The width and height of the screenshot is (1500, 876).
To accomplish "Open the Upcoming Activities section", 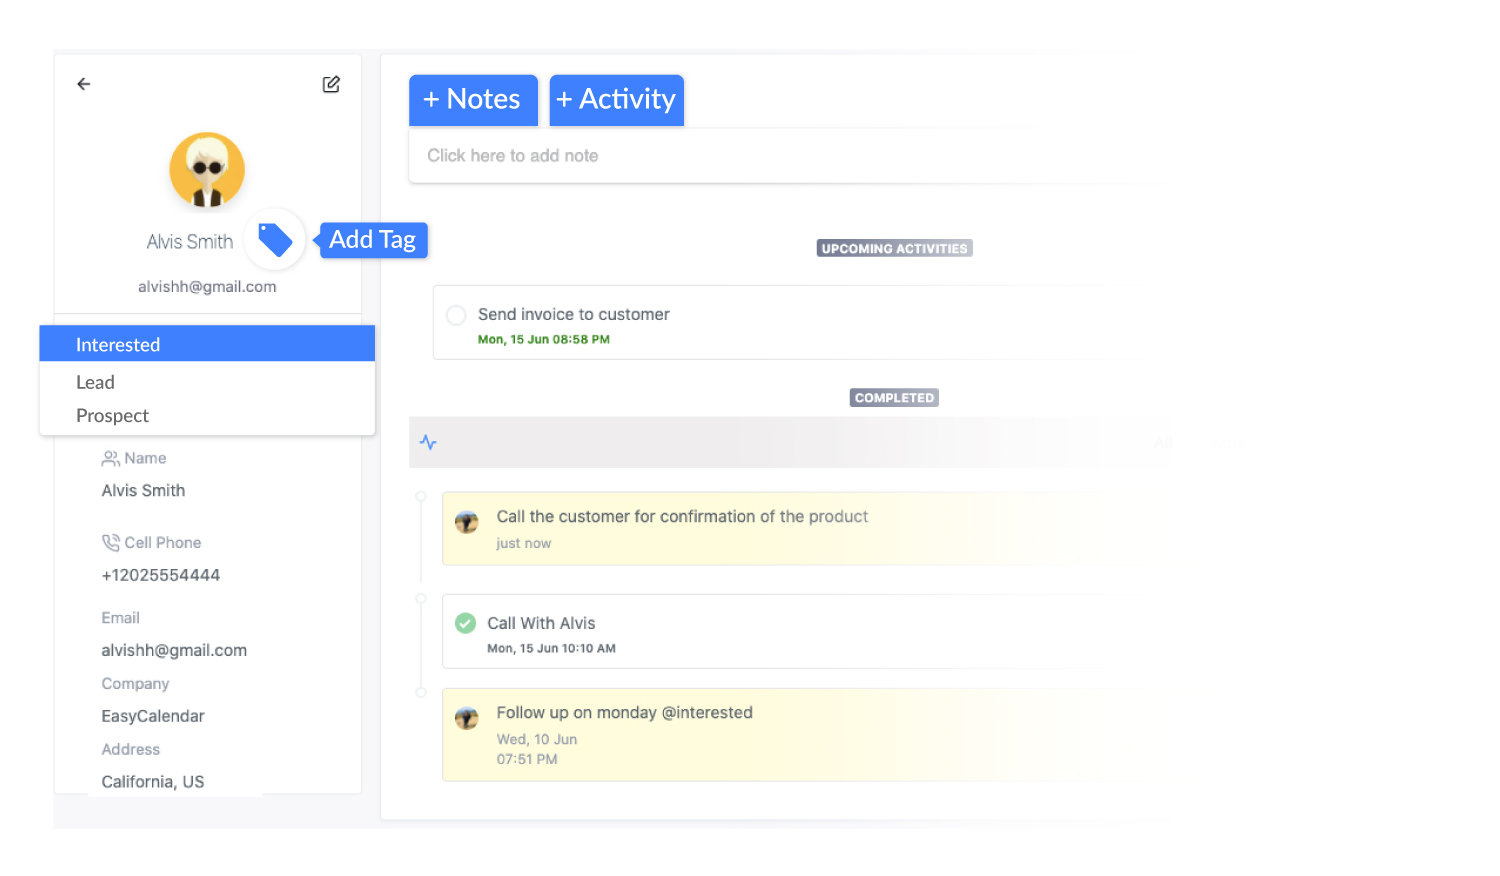I will pos(893,247).
